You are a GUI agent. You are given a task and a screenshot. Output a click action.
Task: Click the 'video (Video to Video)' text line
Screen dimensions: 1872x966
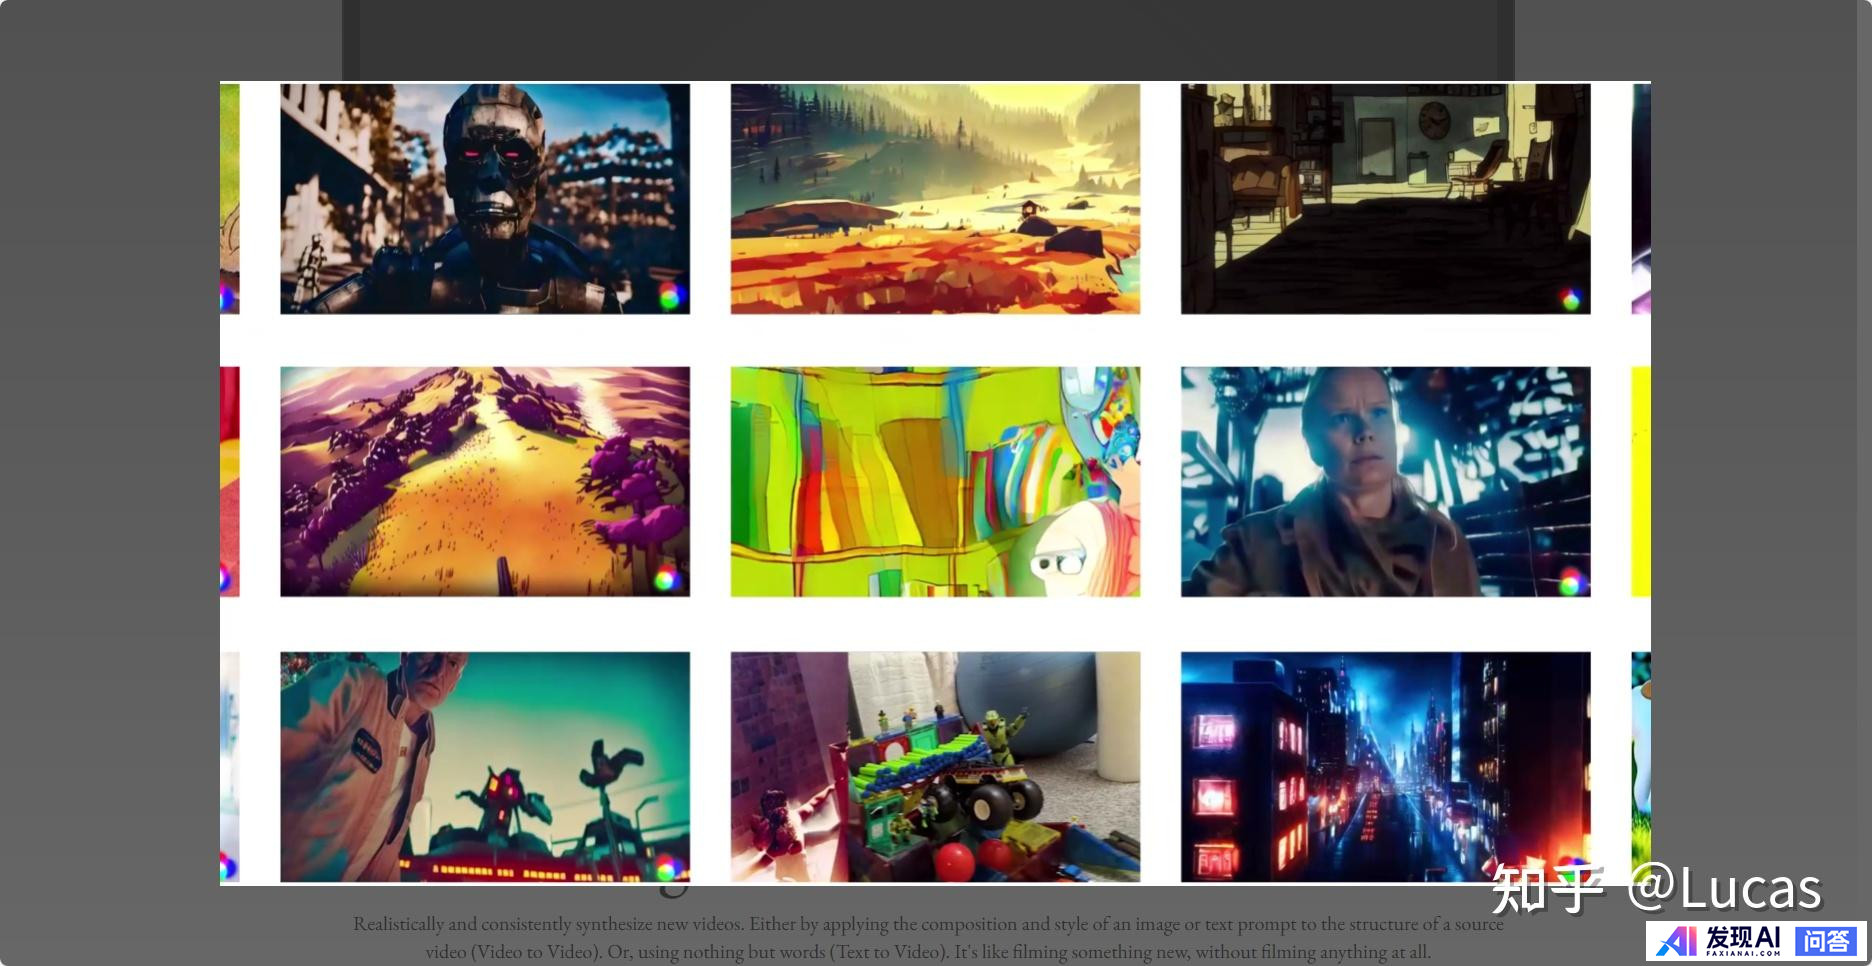[928, 952]
